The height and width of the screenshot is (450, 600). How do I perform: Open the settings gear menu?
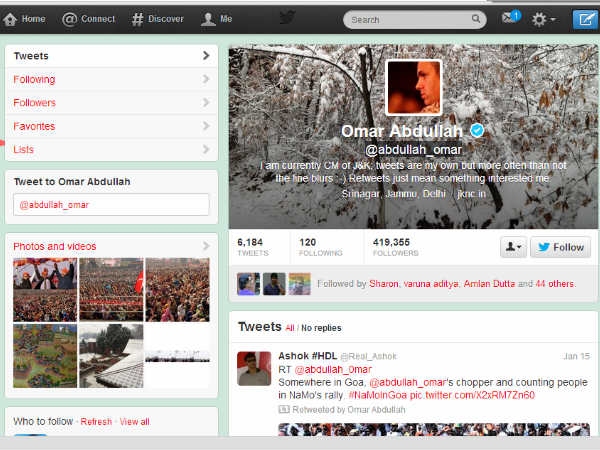tap(543, 19)
